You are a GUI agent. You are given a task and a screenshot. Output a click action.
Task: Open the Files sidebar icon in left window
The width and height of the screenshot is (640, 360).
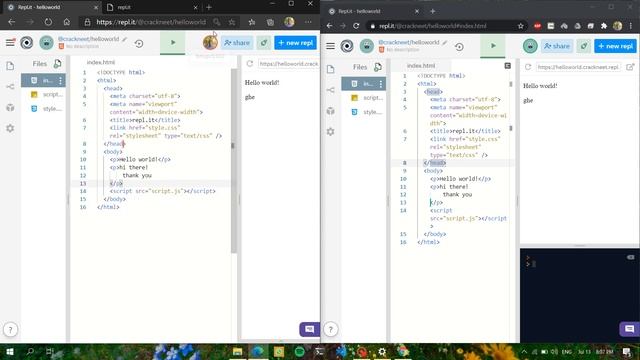coord(10,66)
